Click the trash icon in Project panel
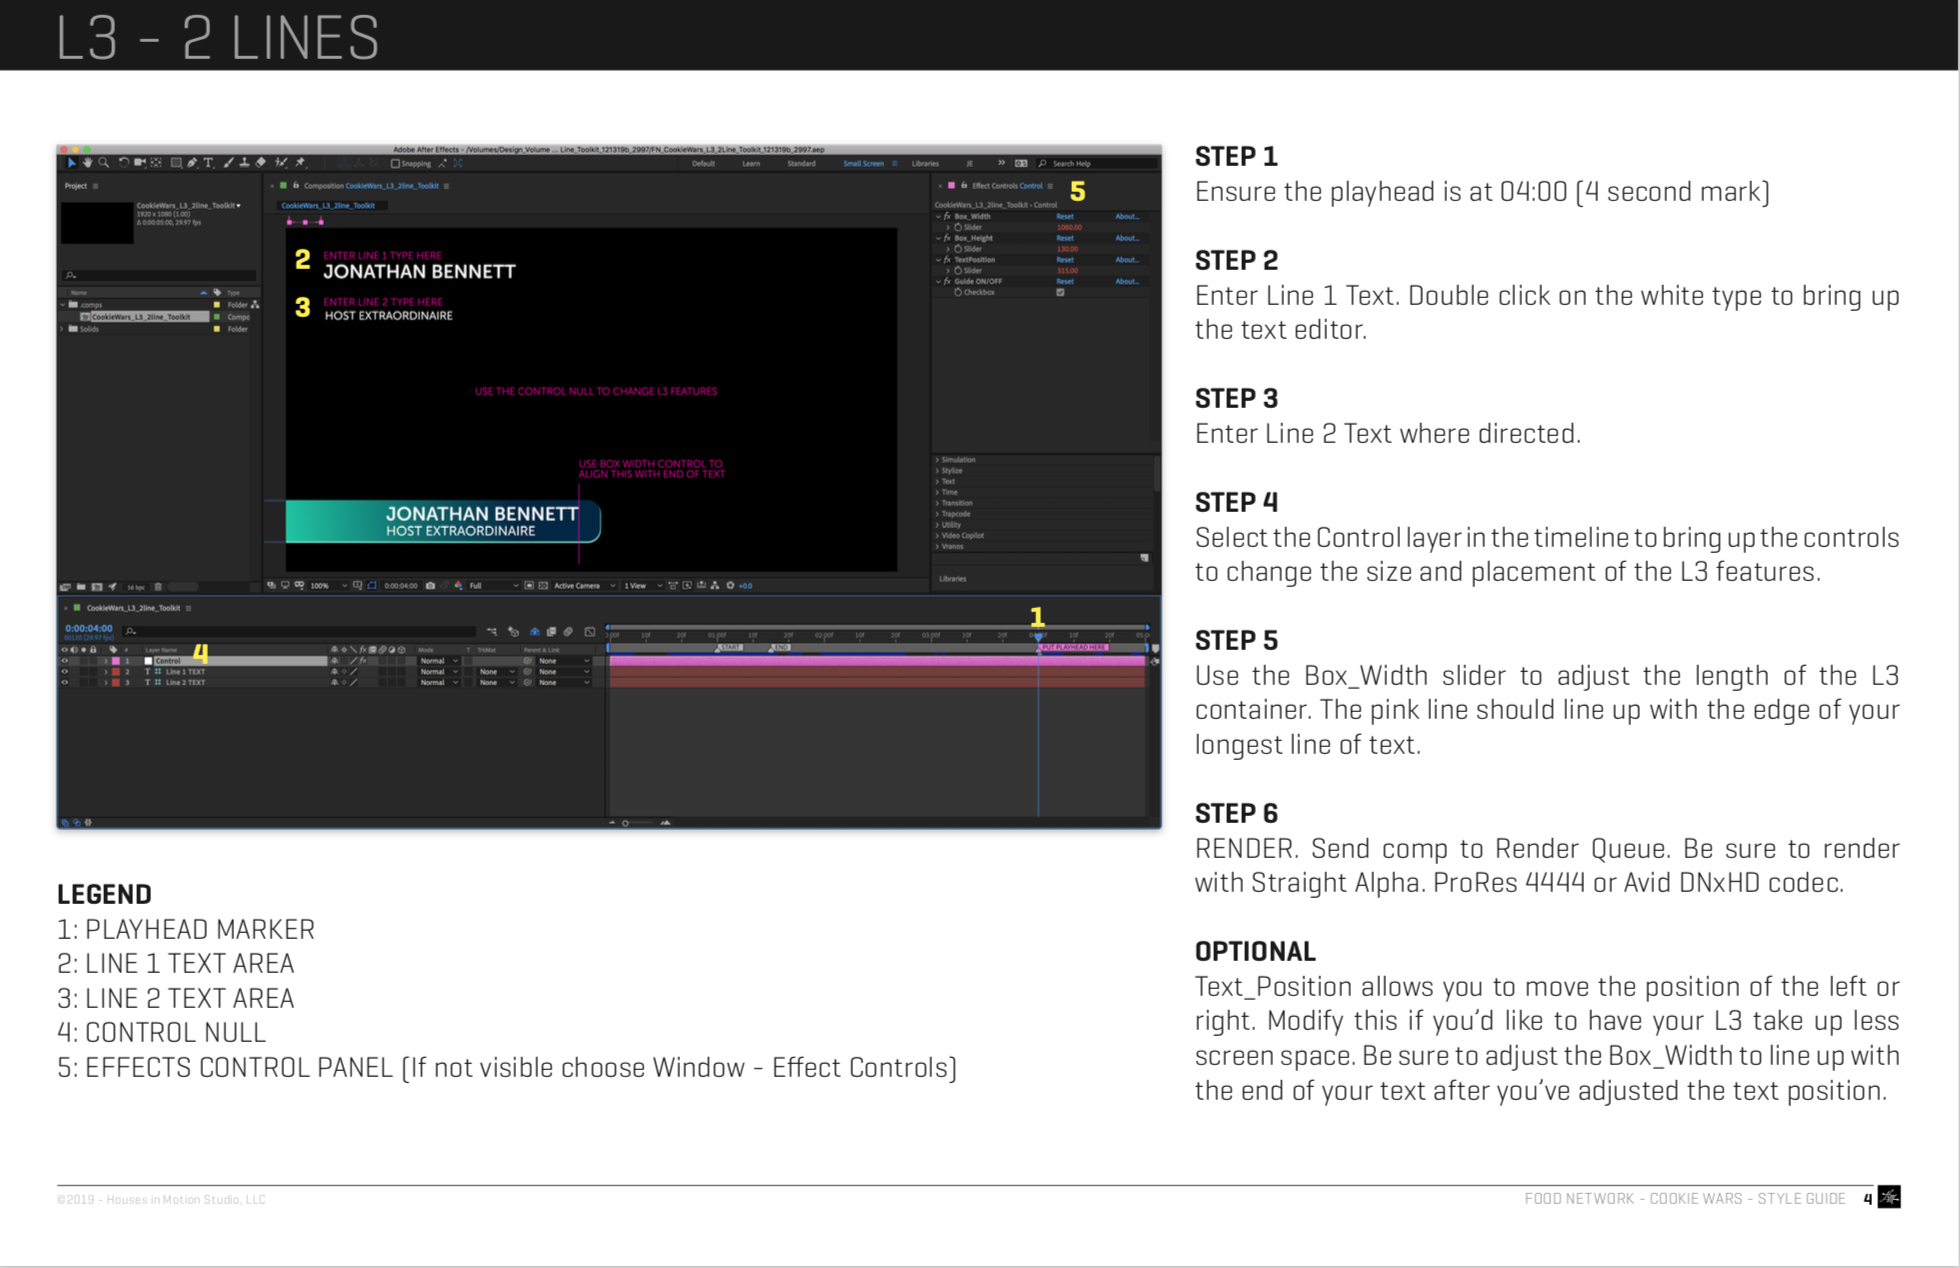 click(x=158, y=587)
